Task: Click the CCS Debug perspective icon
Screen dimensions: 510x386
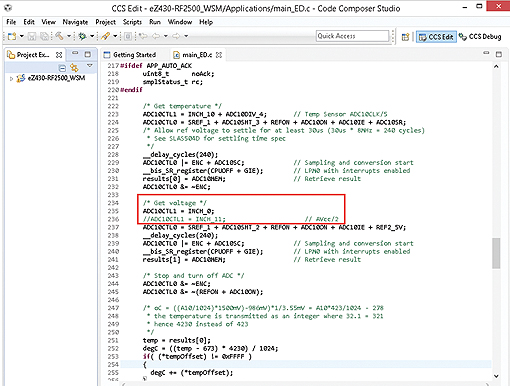Action: tap(480, 37)
